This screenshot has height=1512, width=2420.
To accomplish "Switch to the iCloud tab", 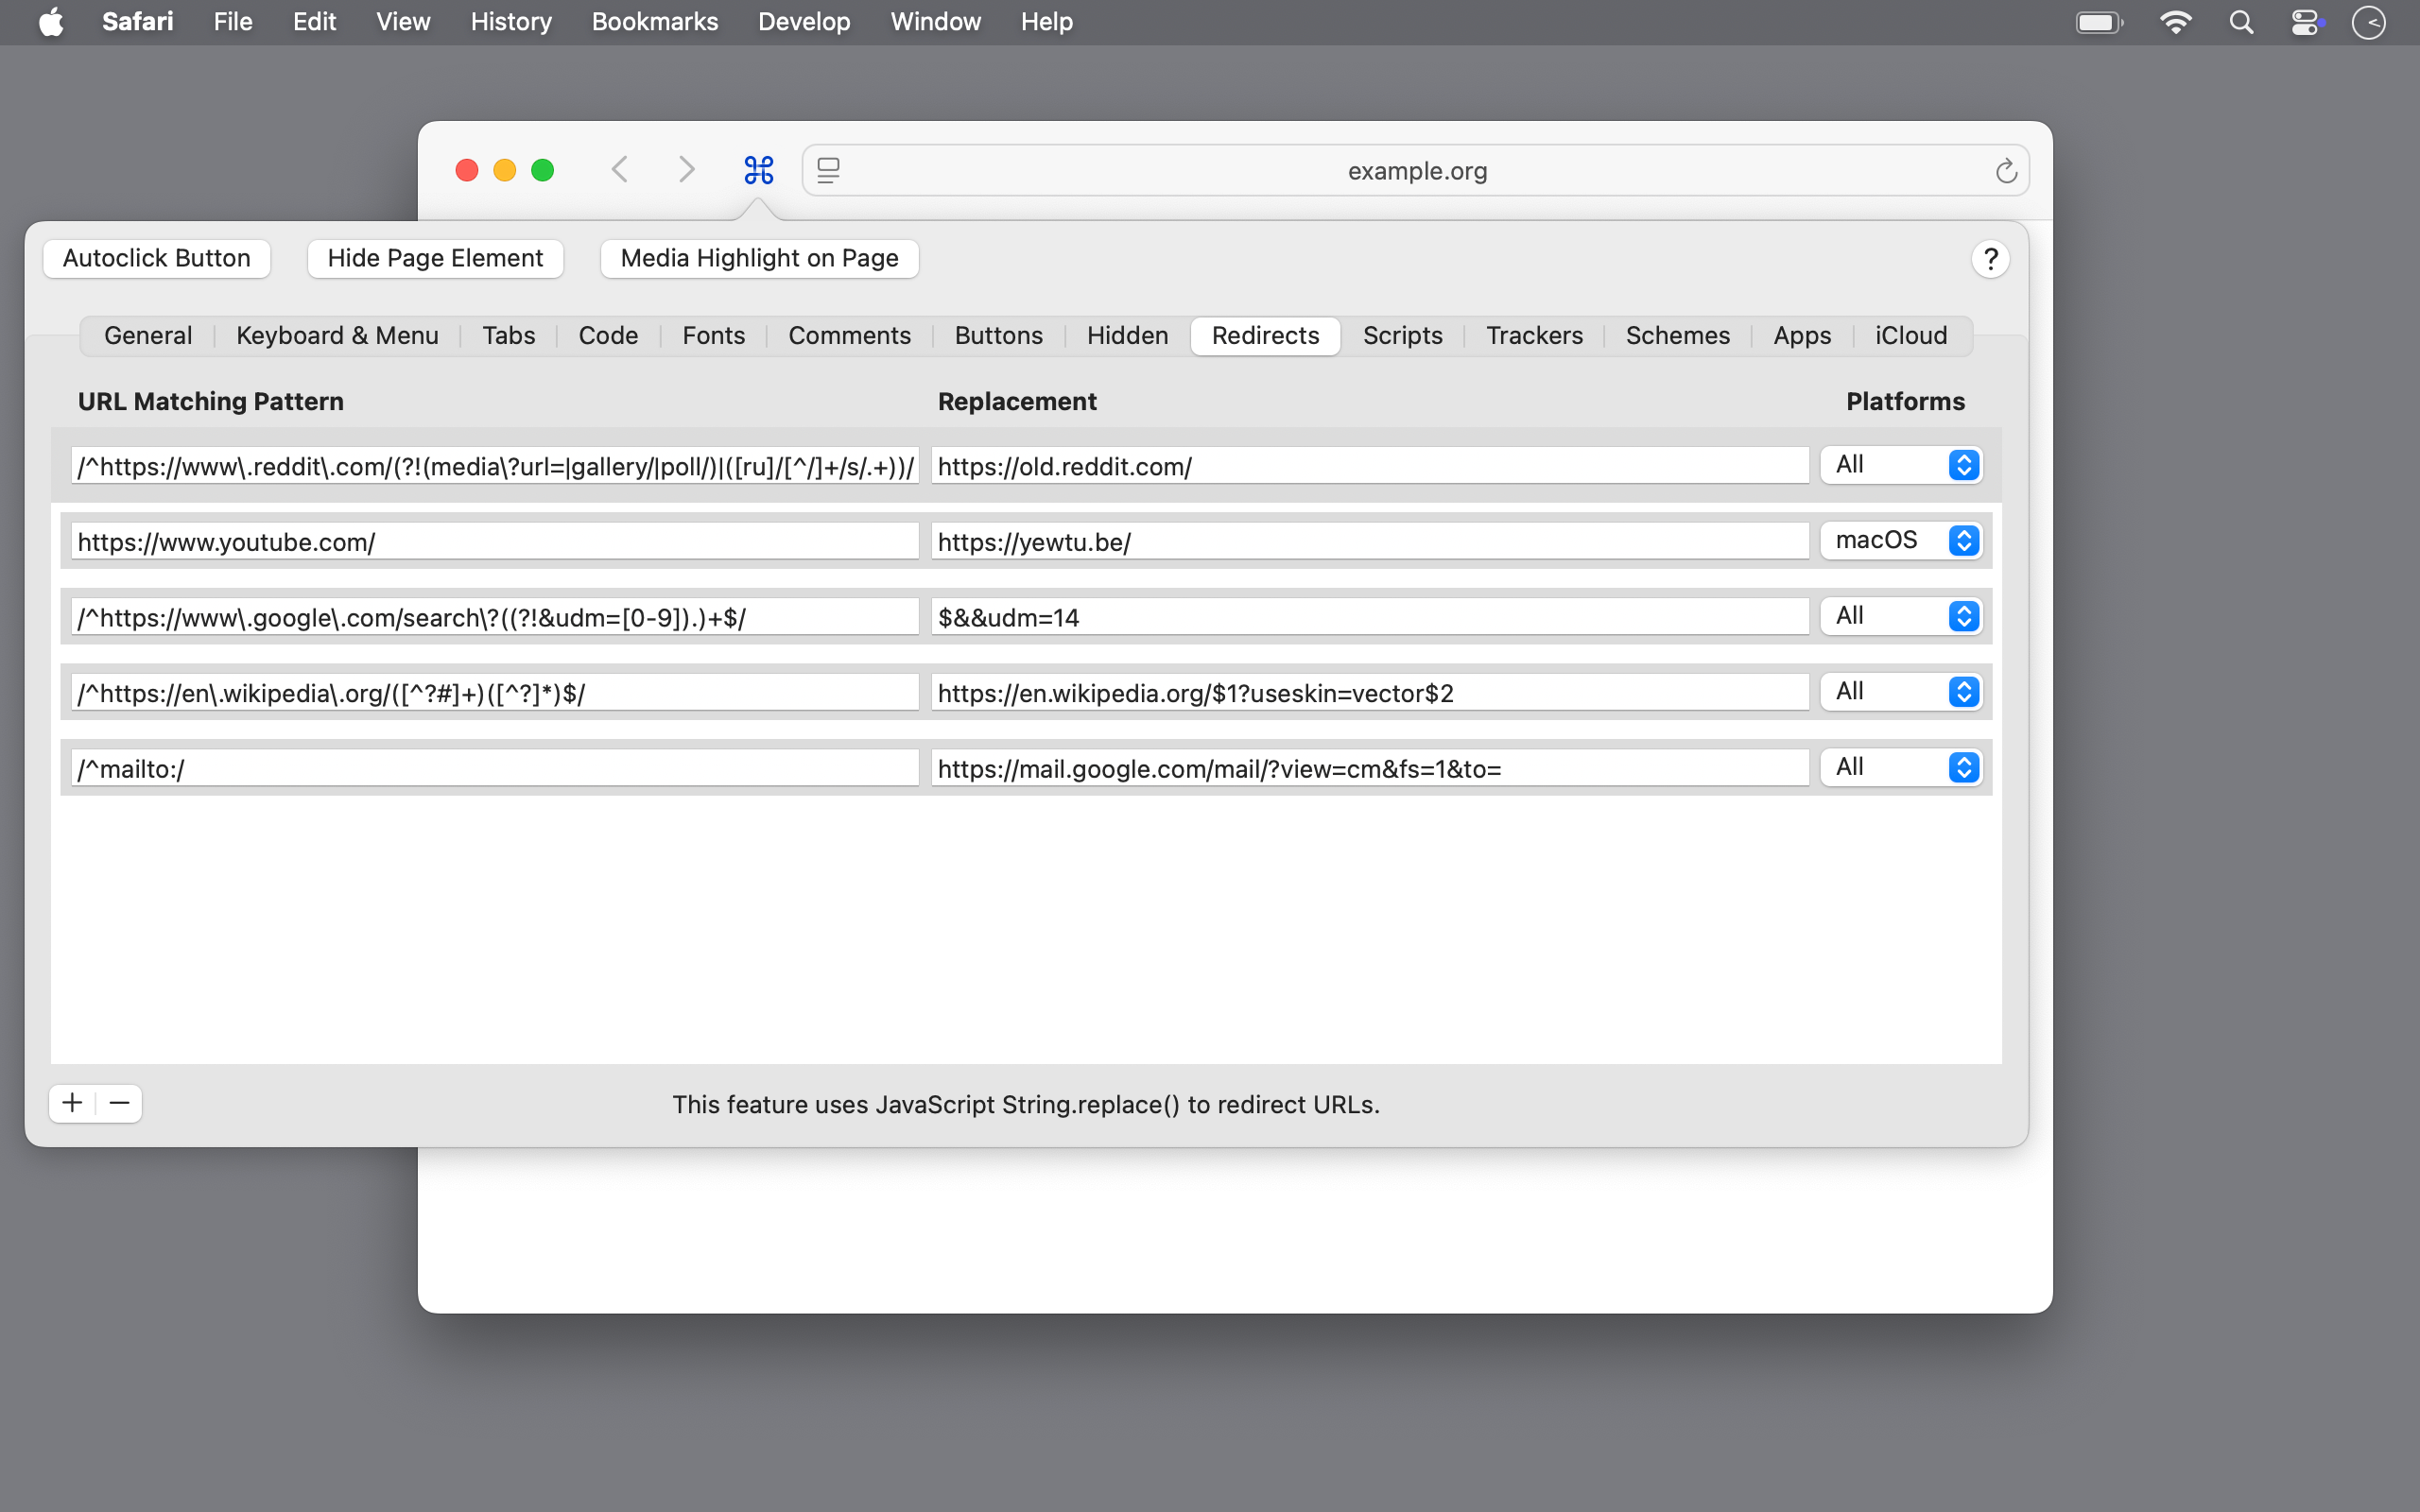I will [x=1911, y=336].
